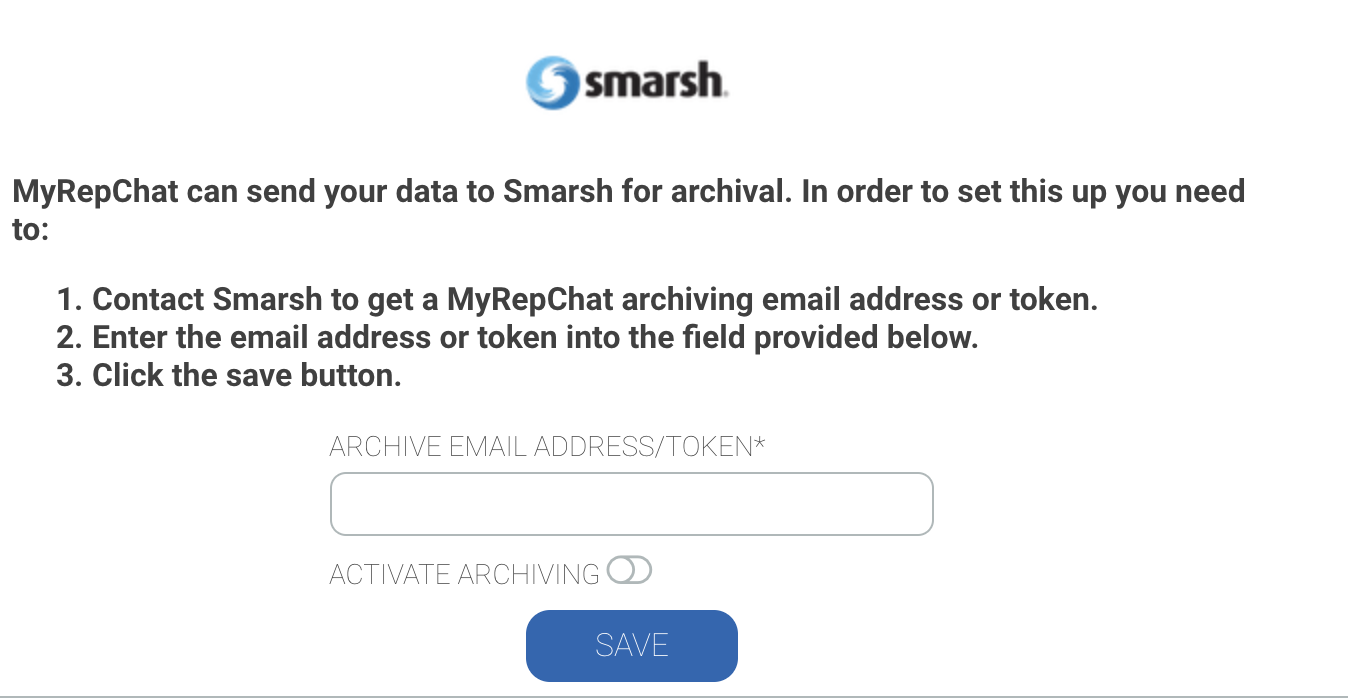The width and height of the screenshot is (1348, 700).
Task: Click the 'to:' text ending the intro
Action: tap(30, 229)
